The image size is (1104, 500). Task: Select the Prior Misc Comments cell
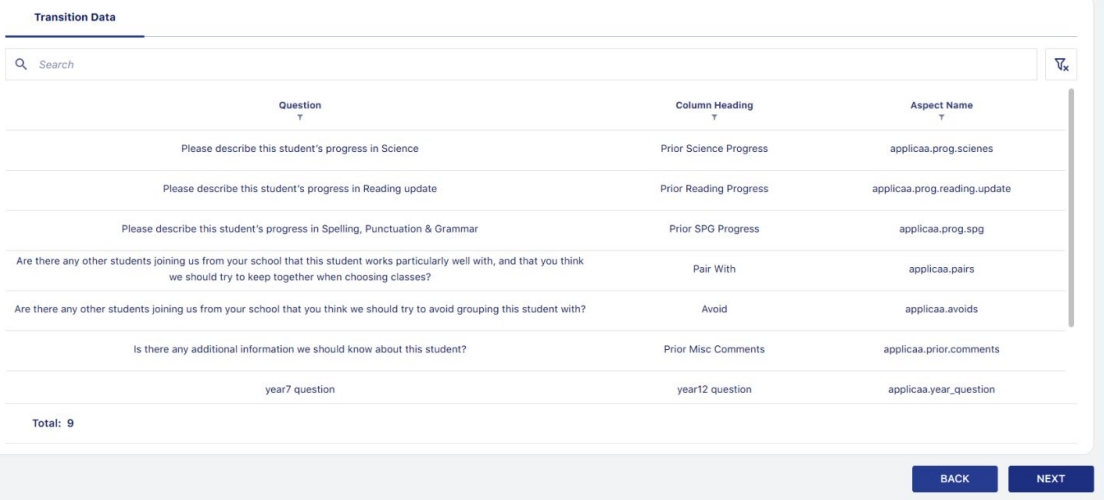point(714,349)
